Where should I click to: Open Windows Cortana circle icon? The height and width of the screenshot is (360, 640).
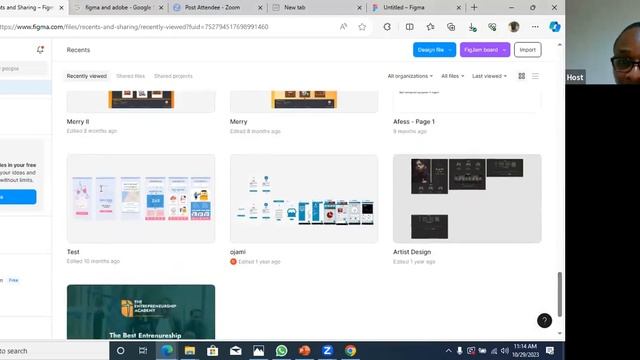coord(120,351)
